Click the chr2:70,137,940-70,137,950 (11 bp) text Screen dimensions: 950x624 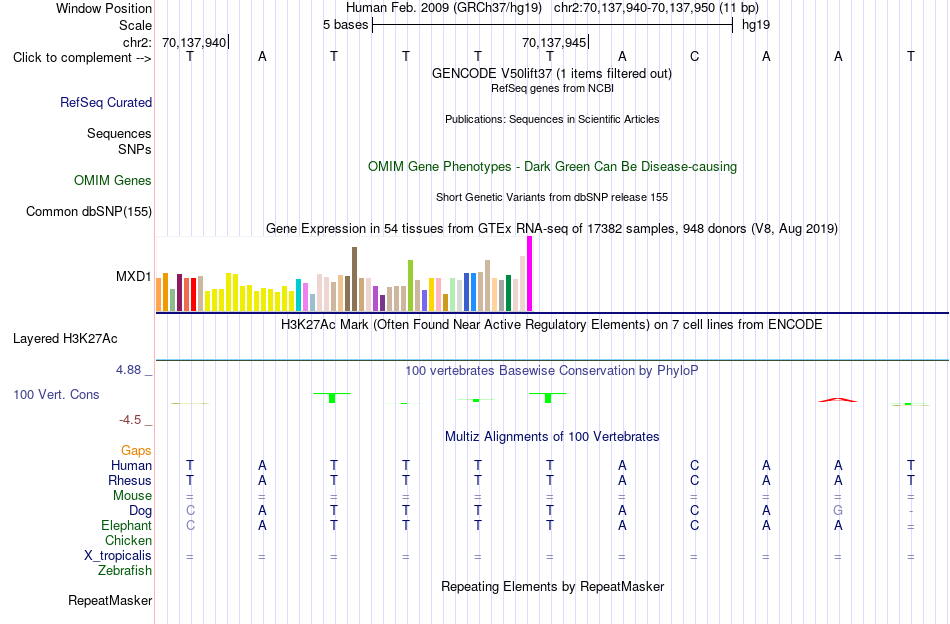click(656, 8)
